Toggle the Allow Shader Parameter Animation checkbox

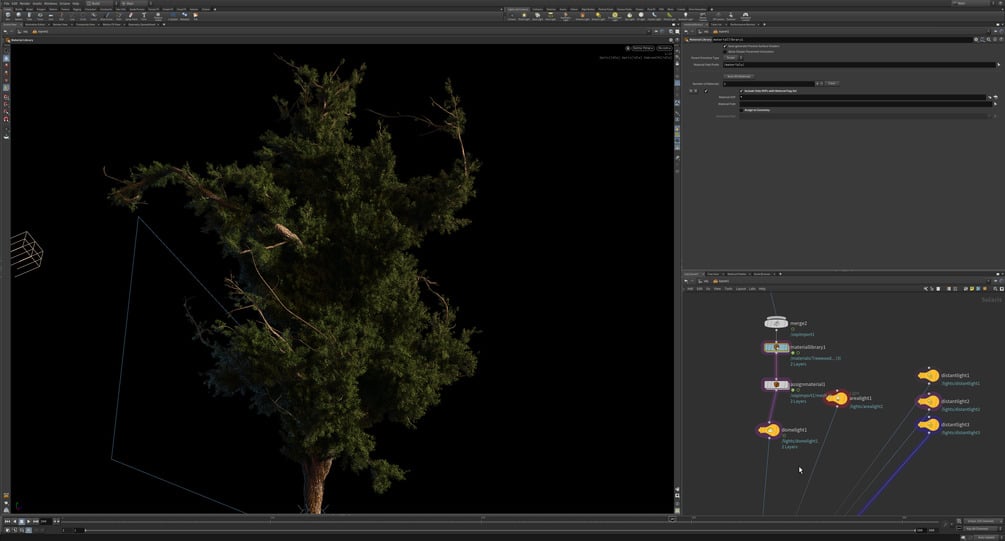tap(725, 51)
